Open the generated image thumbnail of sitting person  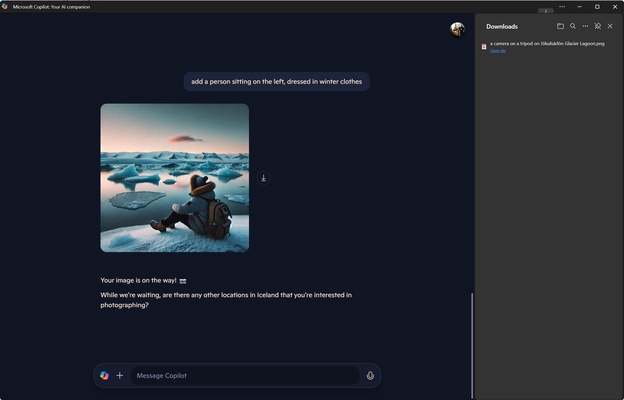175,178
